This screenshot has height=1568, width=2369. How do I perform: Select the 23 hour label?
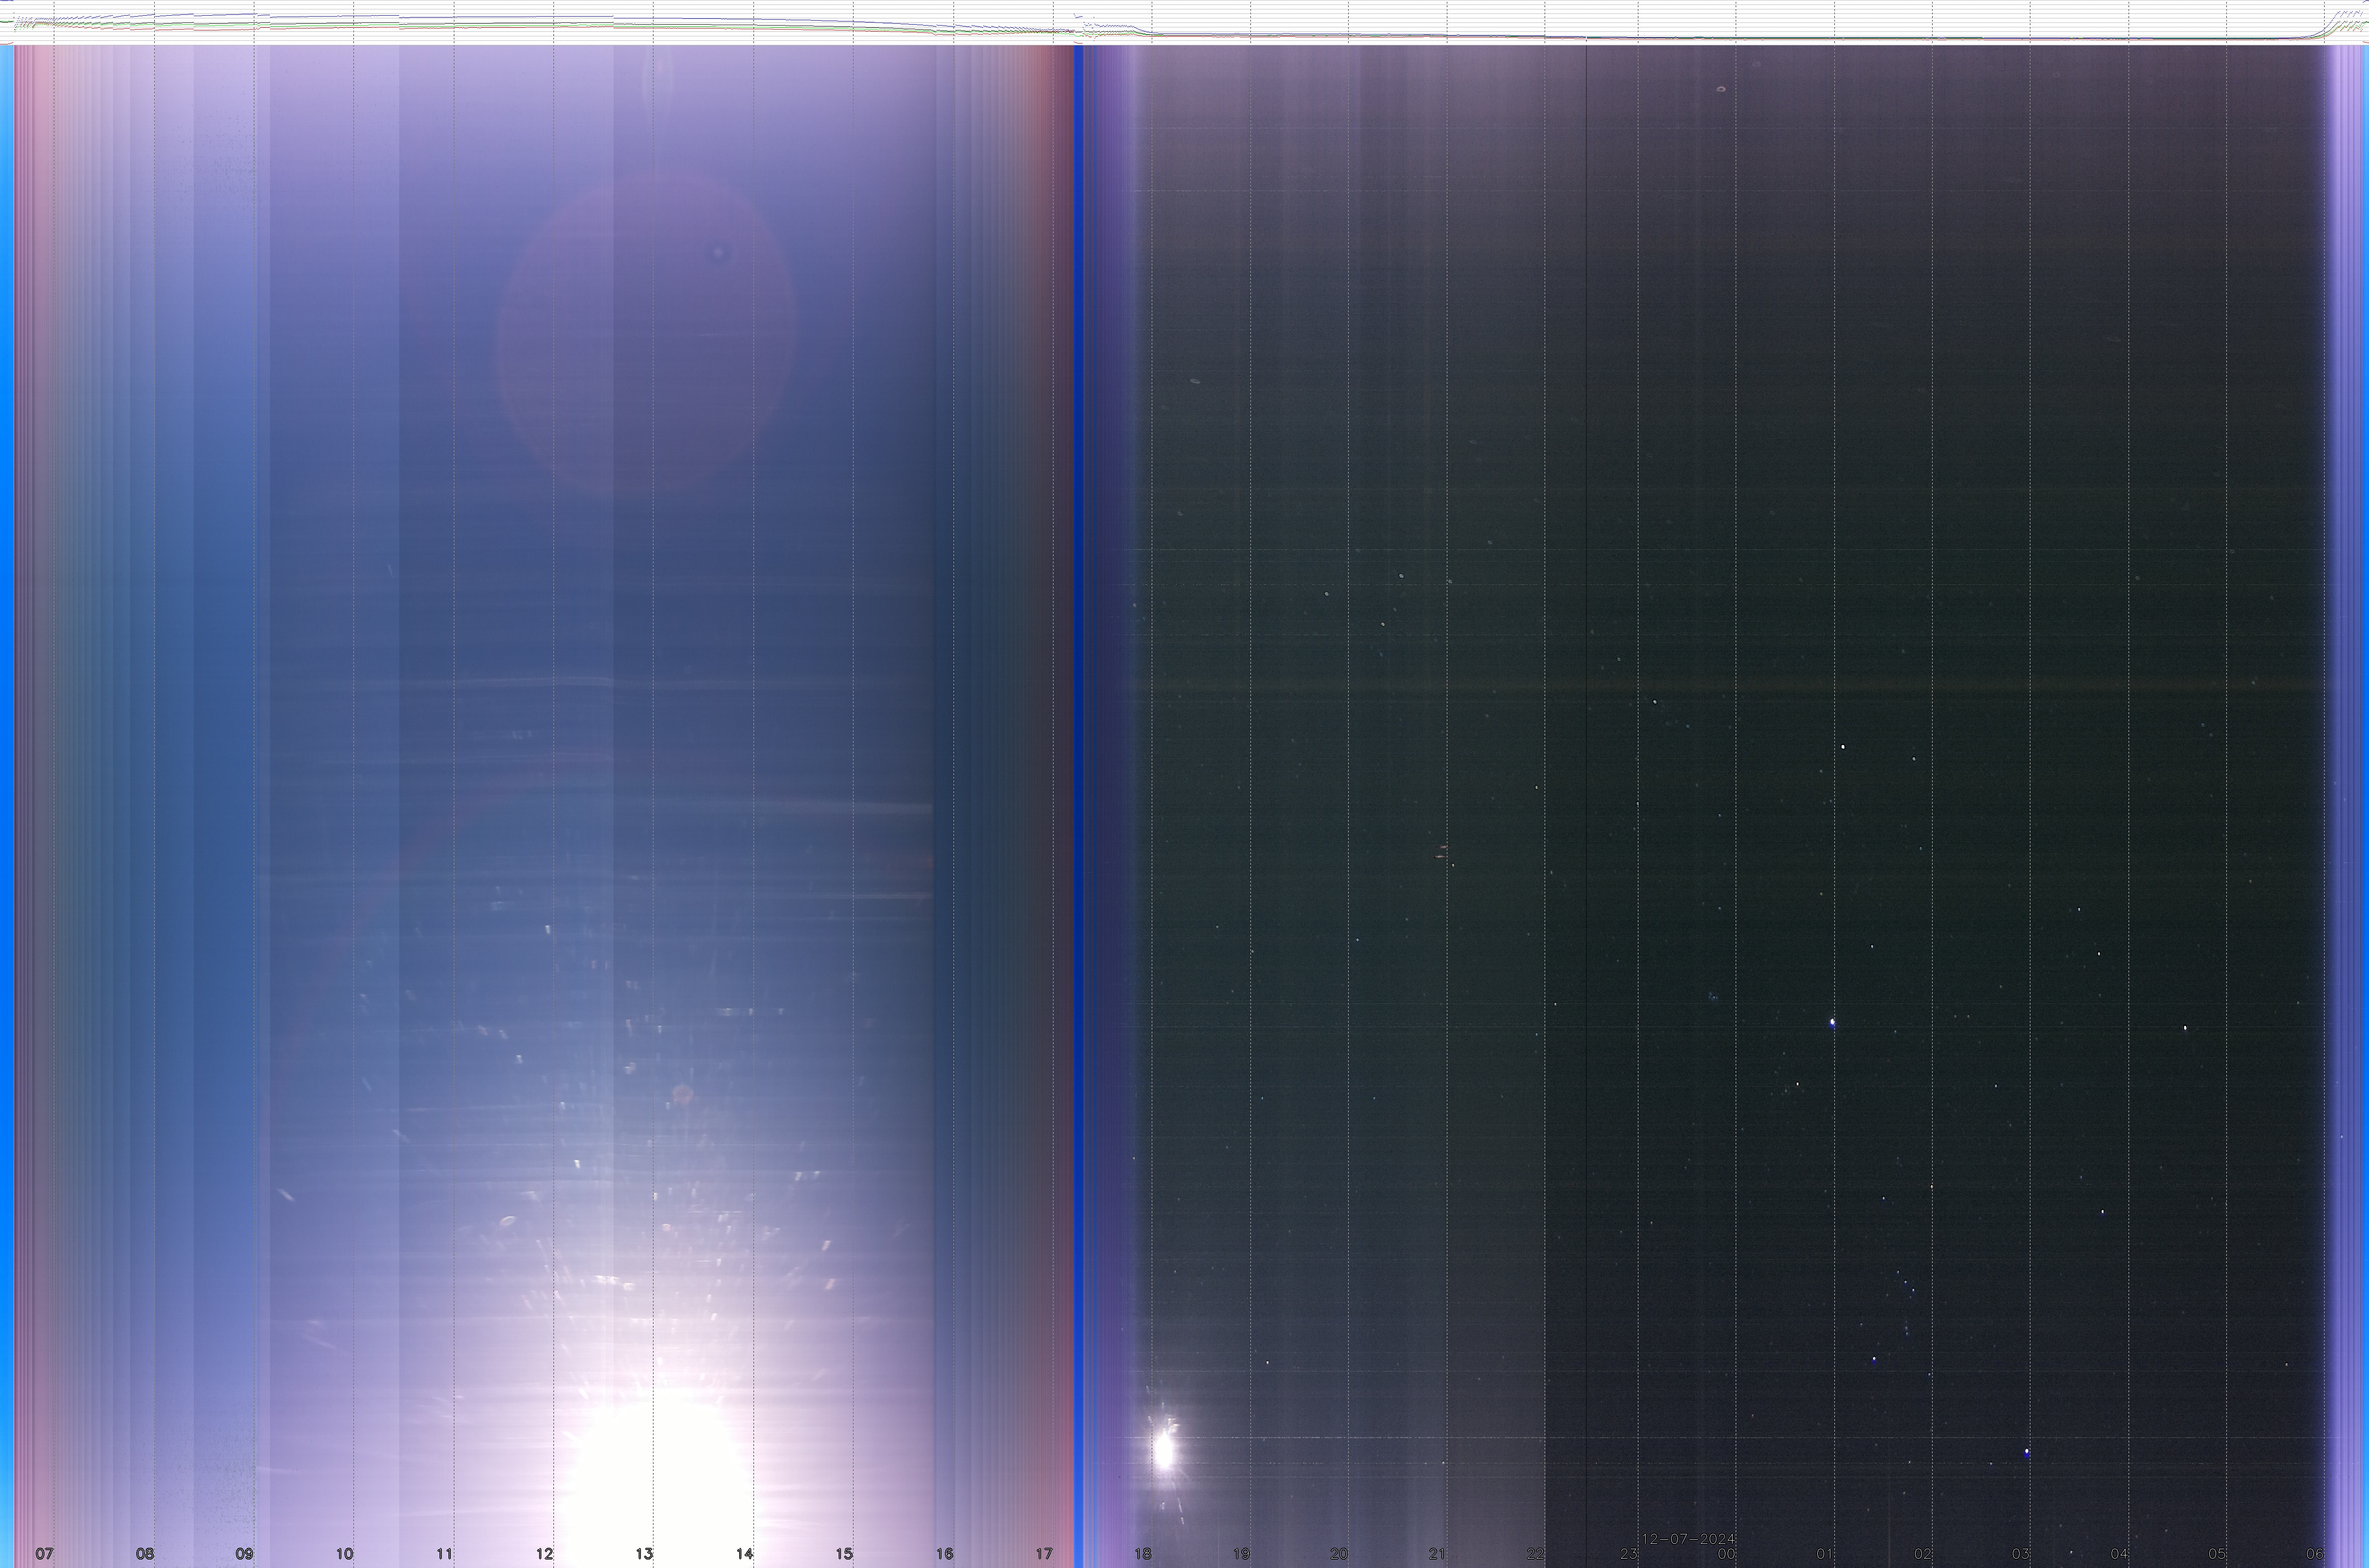[1629, 1553]
